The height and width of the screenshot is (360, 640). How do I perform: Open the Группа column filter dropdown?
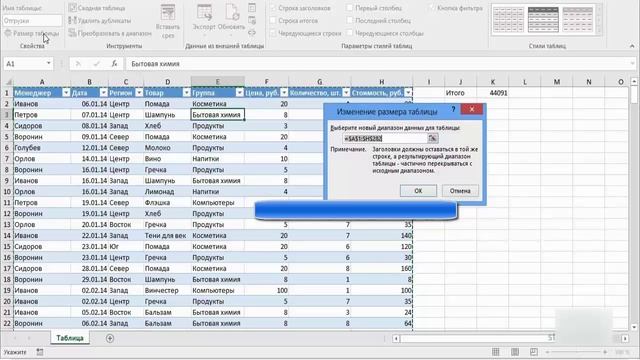(x=240, y=93)
